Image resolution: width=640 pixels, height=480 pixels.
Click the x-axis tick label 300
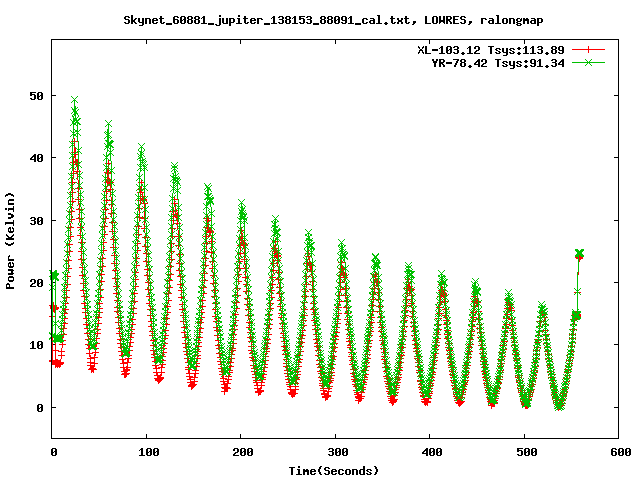tap(338, 452)
